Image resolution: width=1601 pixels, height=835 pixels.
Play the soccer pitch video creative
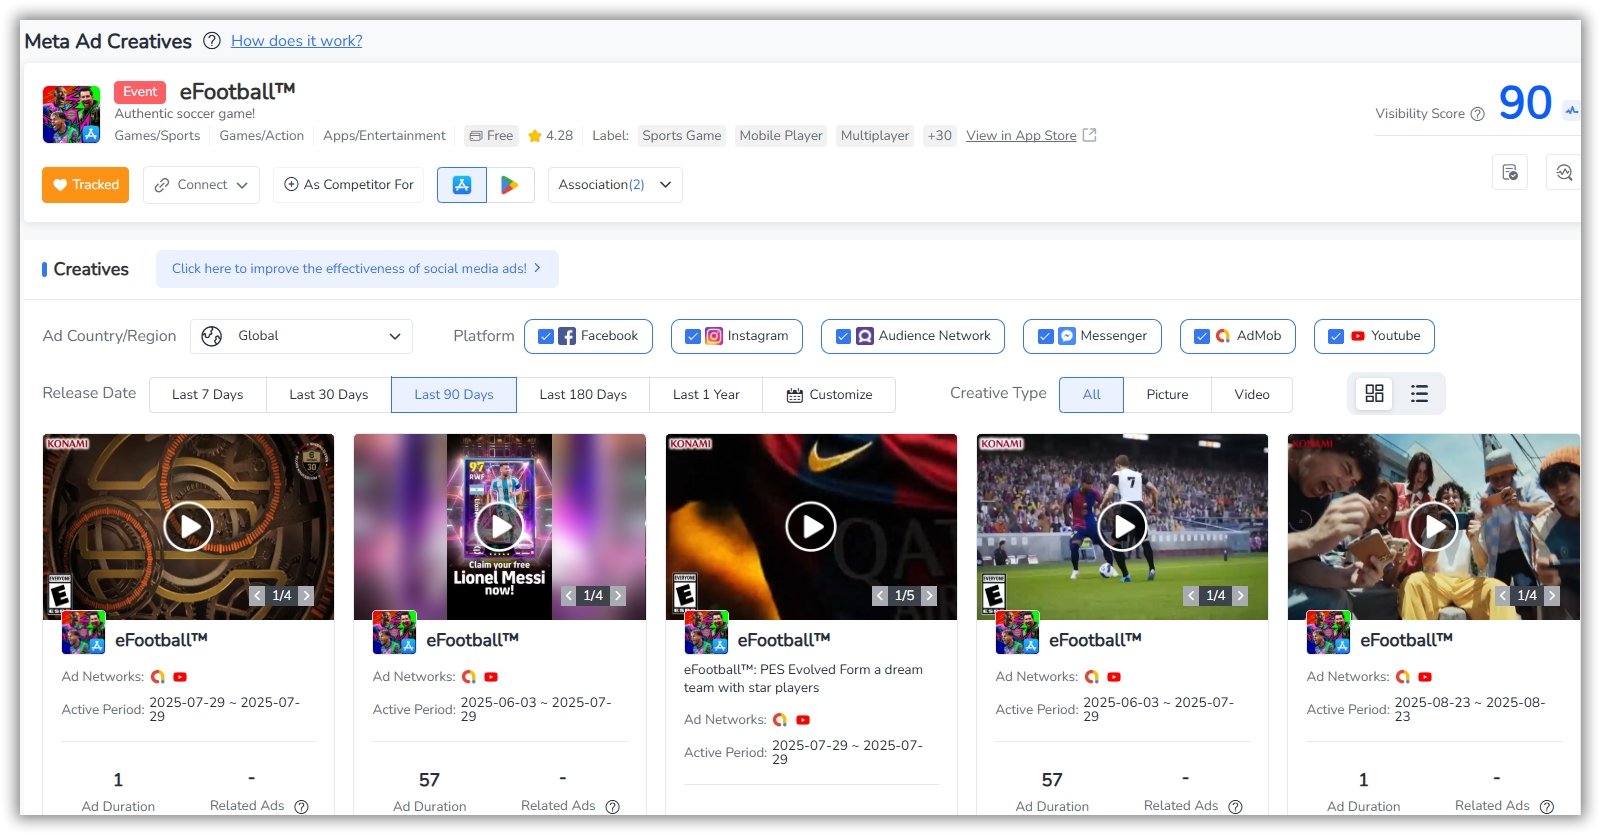[1122, 527]
